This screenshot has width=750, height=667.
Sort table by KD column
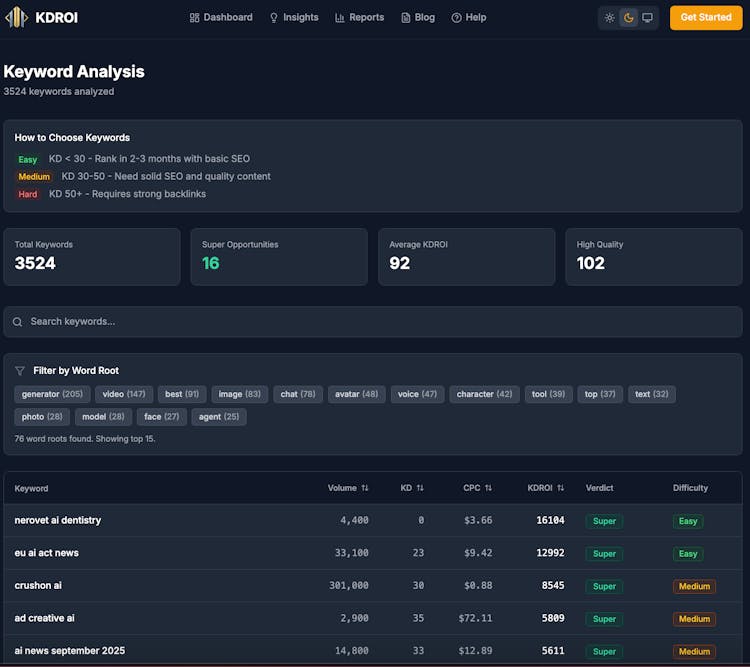412,488
